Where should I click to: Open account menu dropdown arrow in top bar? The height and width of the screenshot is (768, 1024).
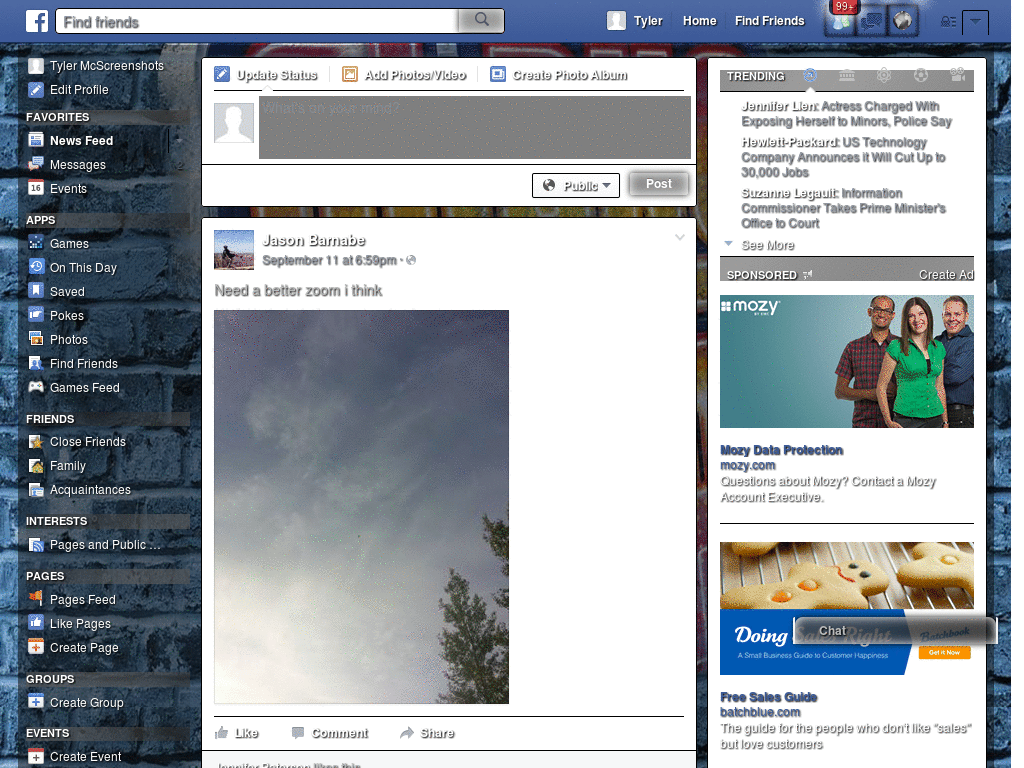click(975, 22)
